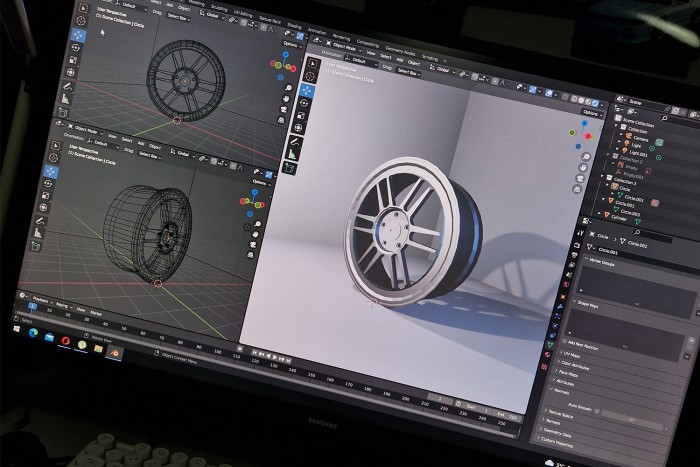Open the Marker menu in the timeline

click(97, 312)
